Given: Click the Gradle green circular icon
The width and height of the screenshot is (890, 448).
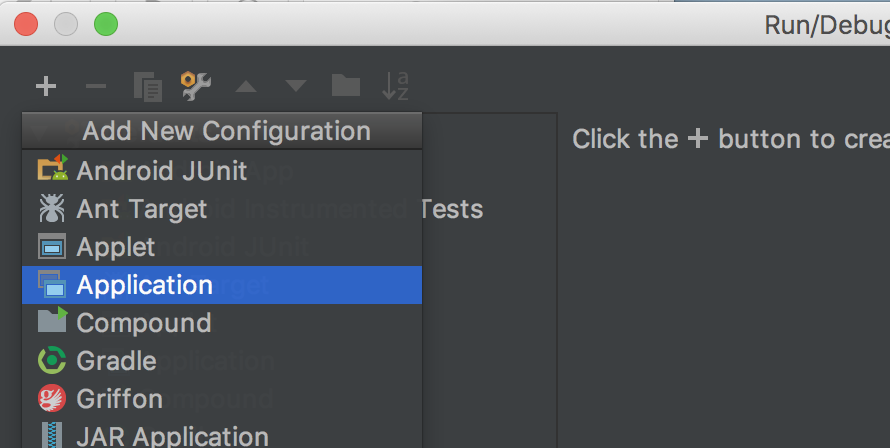Looking at the screenshot, I should pyautogui.click(x=51, y=361).
